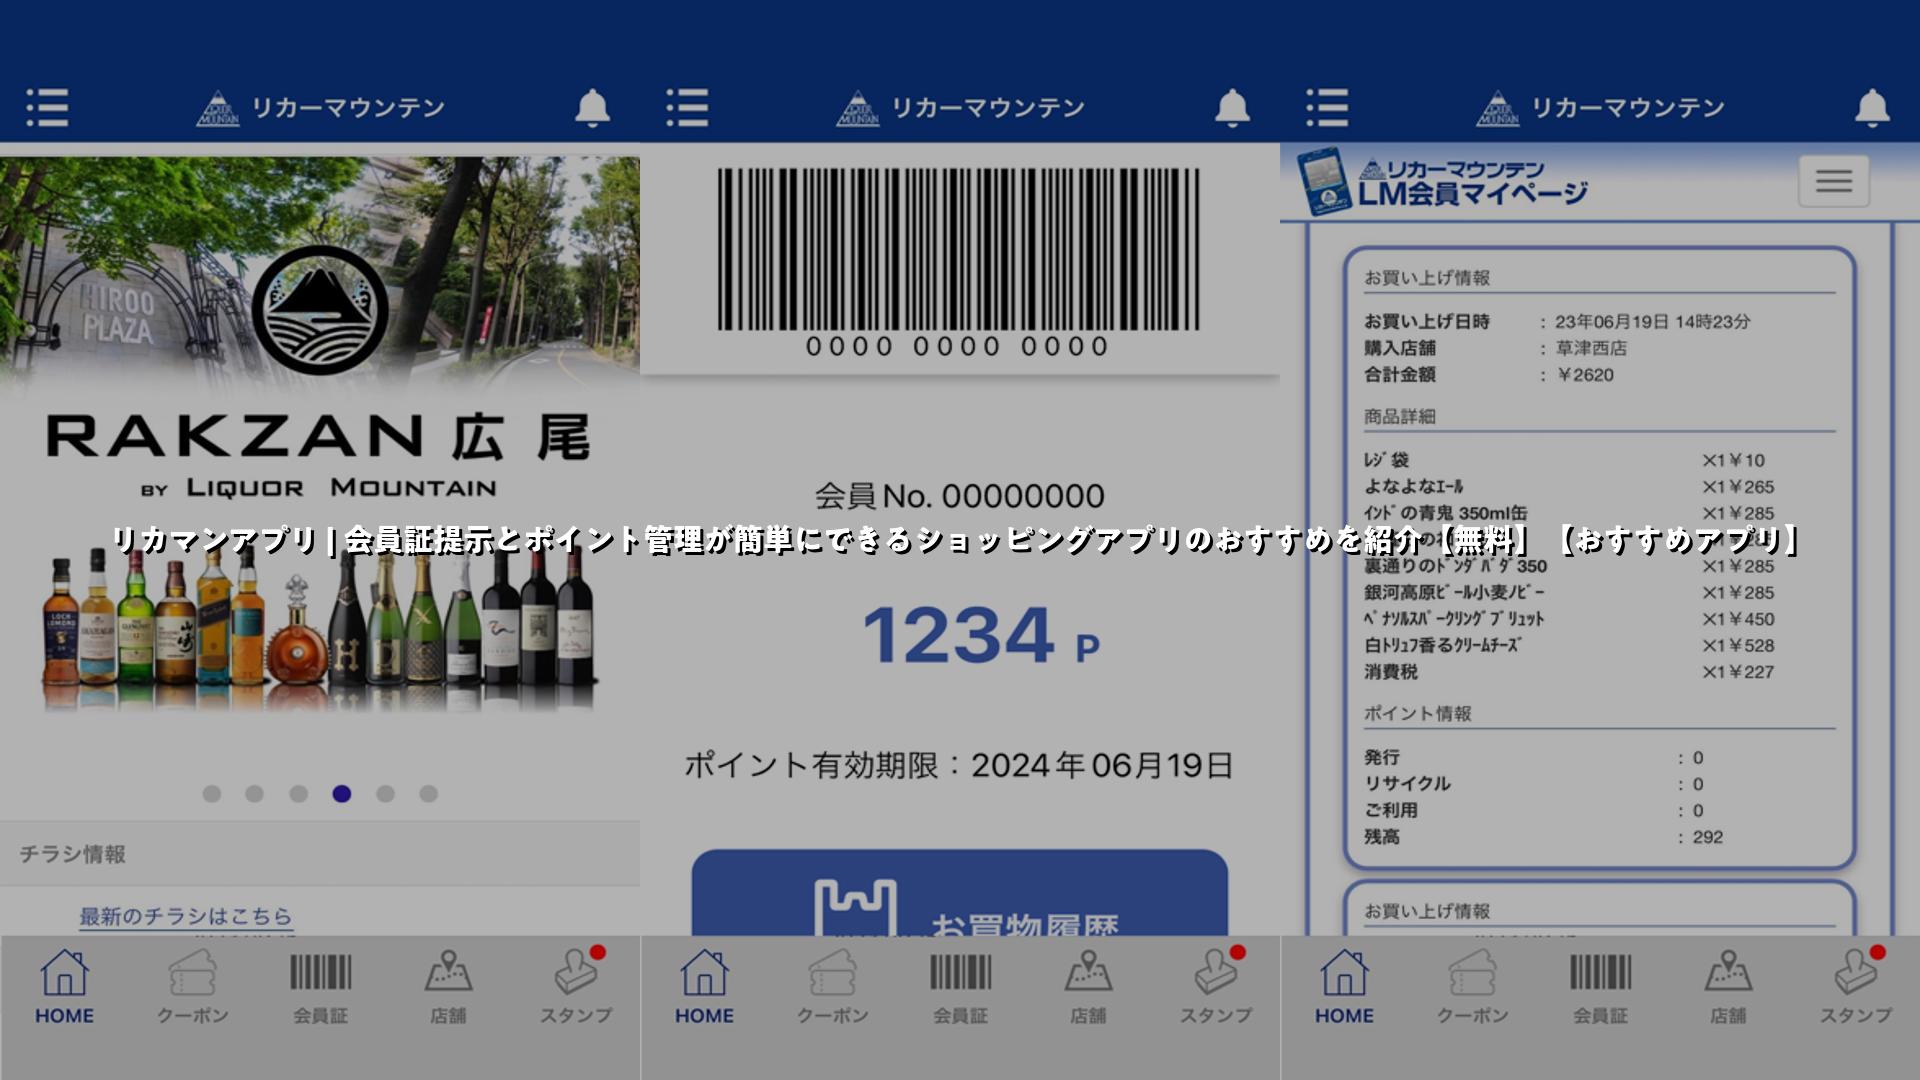Screen dimensions: 1920x1080
Task: Open hamburger menu in right phone screen
Action: tap(1327, 107)
